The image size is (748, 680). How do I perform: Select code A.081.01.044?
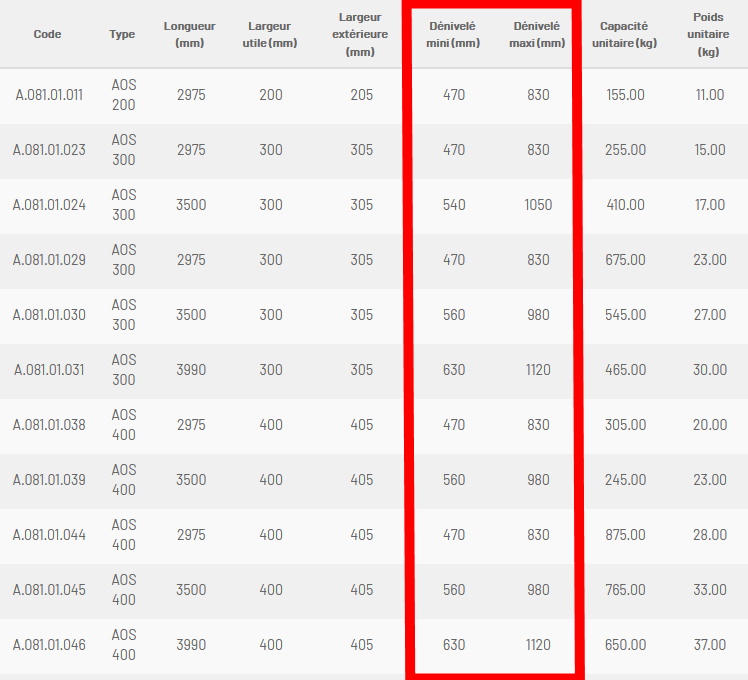click(x=49, y=535)
